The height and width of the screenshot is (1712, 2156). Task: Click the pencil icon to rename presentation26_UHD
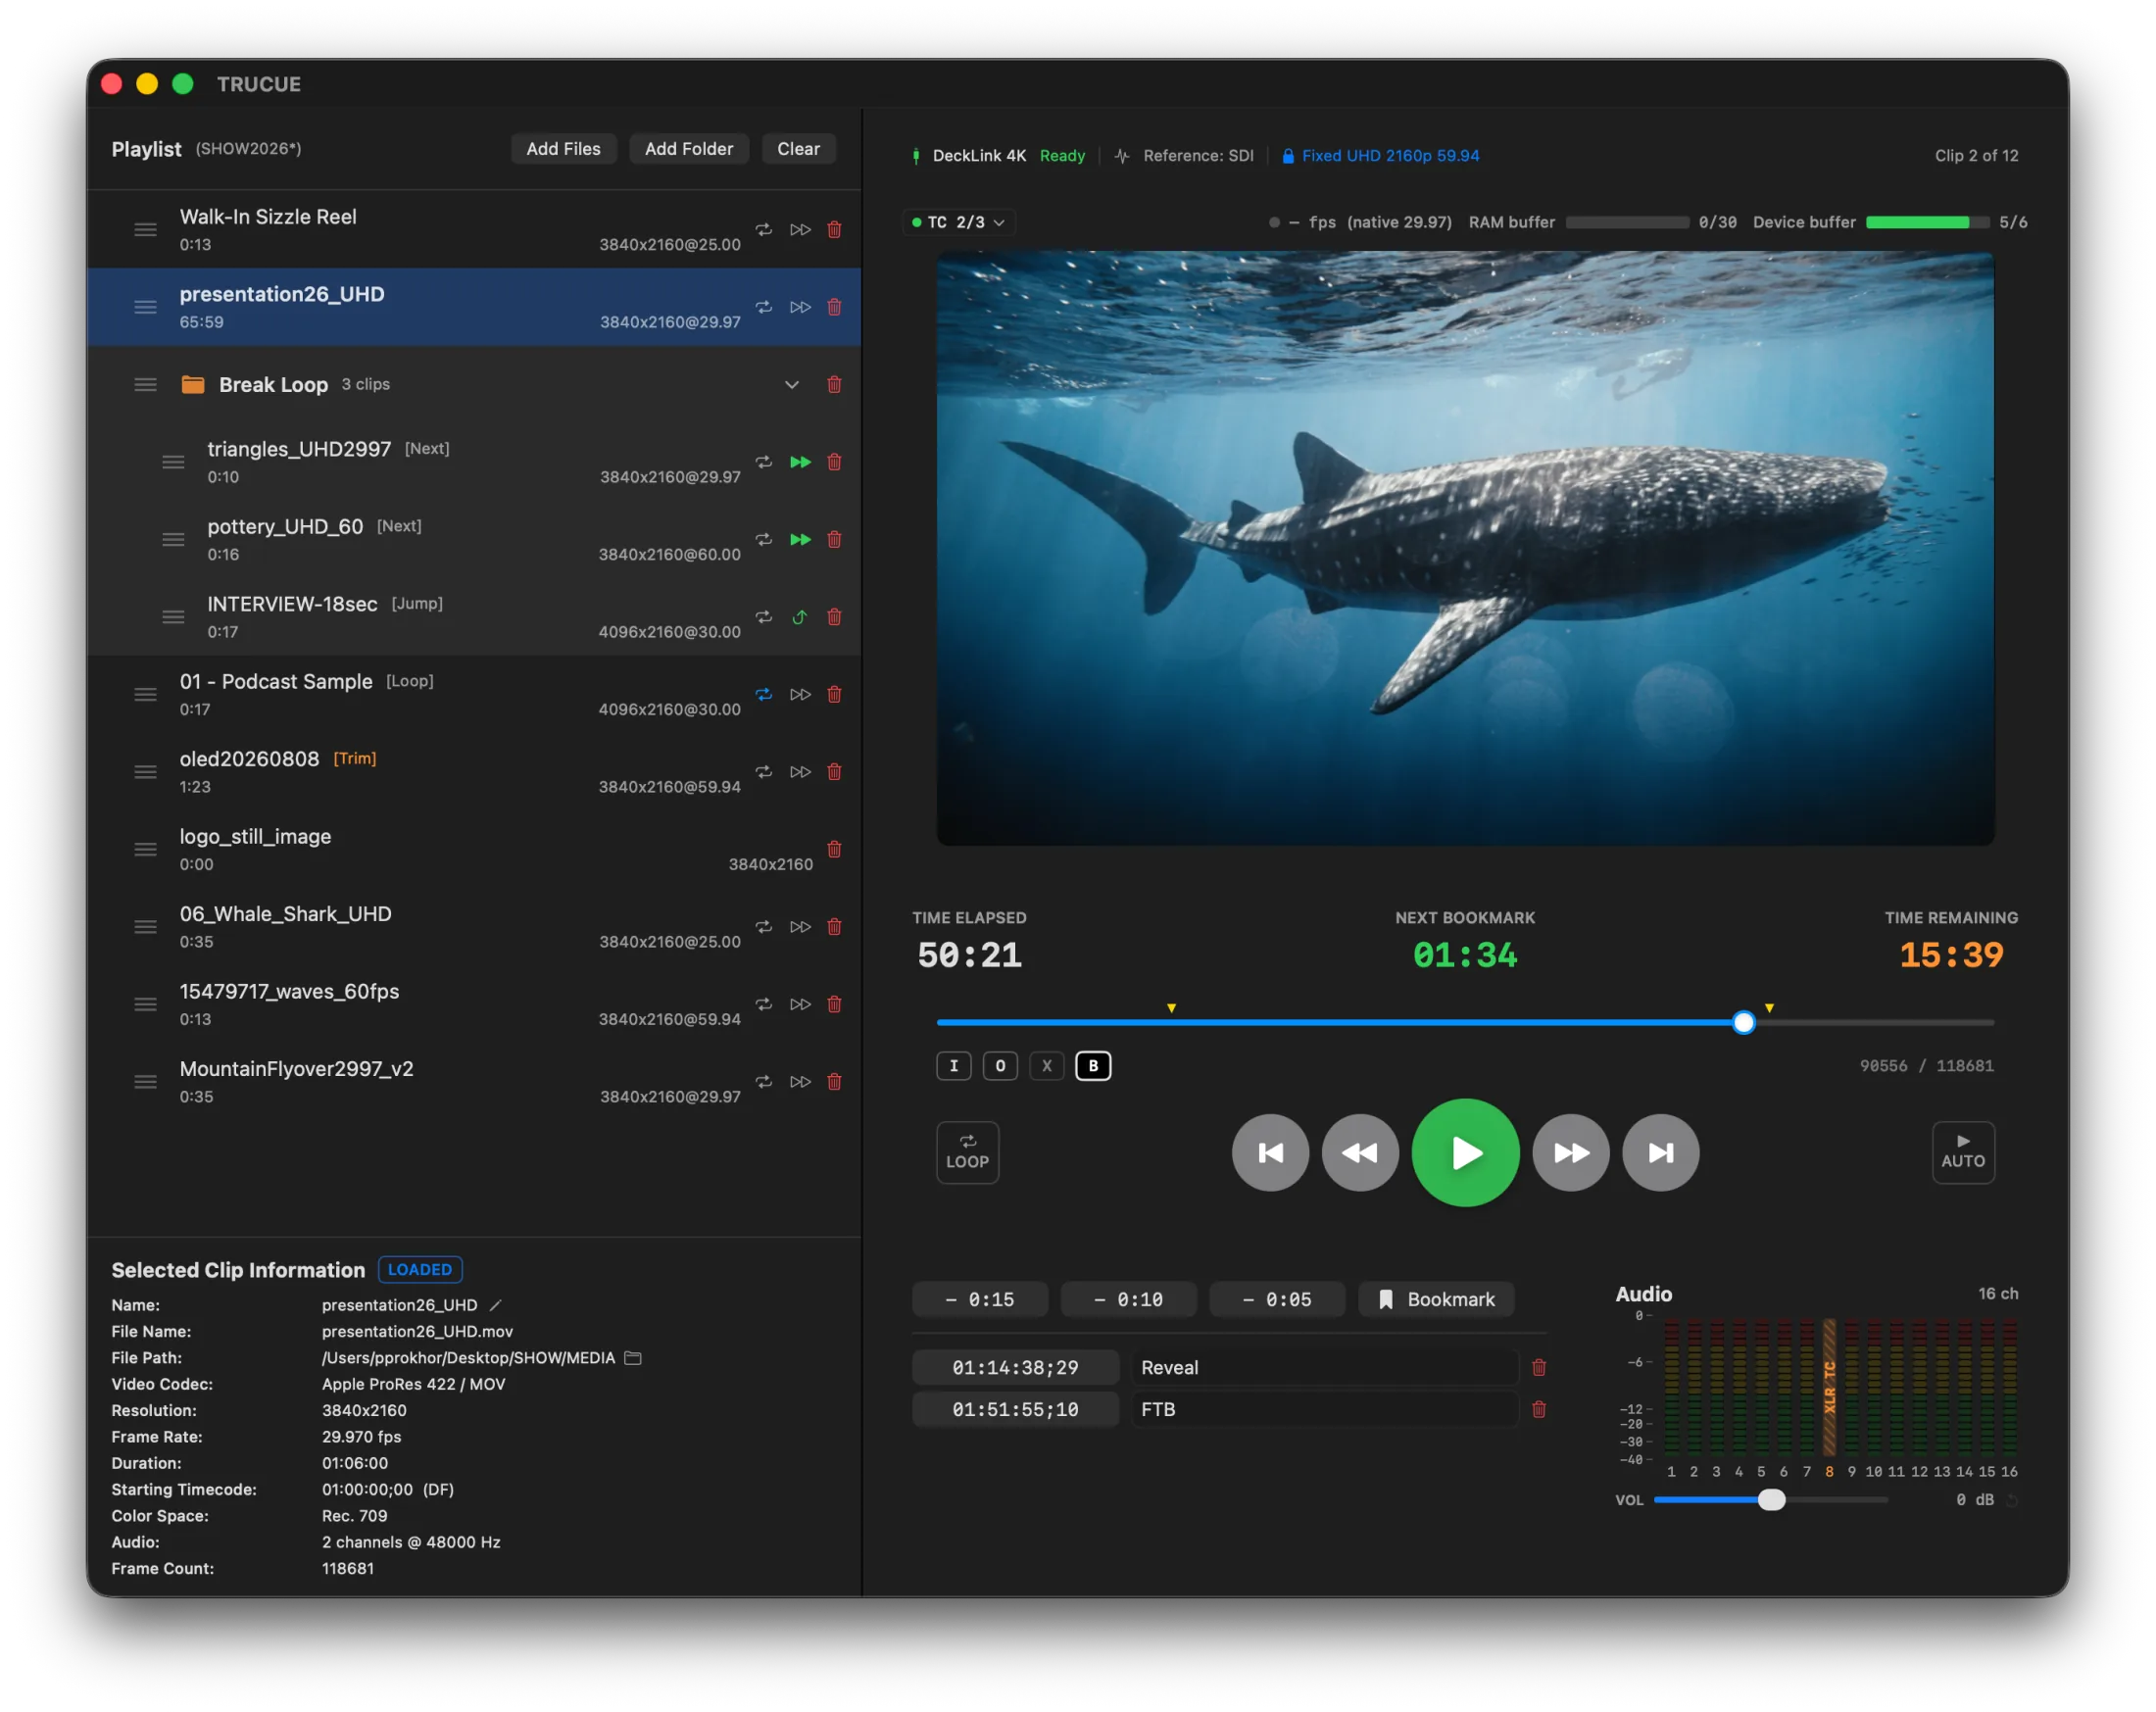(495, 1305)
